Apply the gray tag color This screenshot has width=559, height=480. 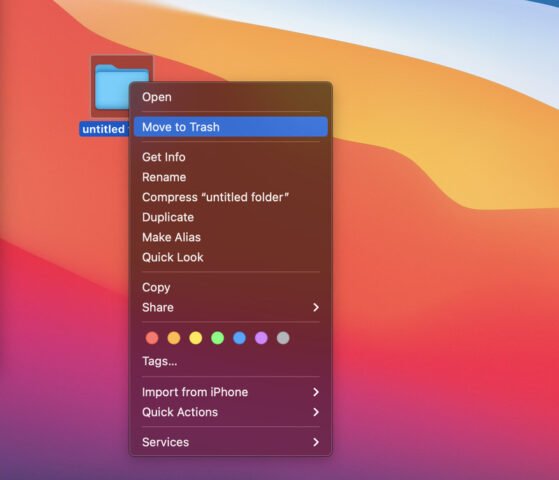(283, 338)
